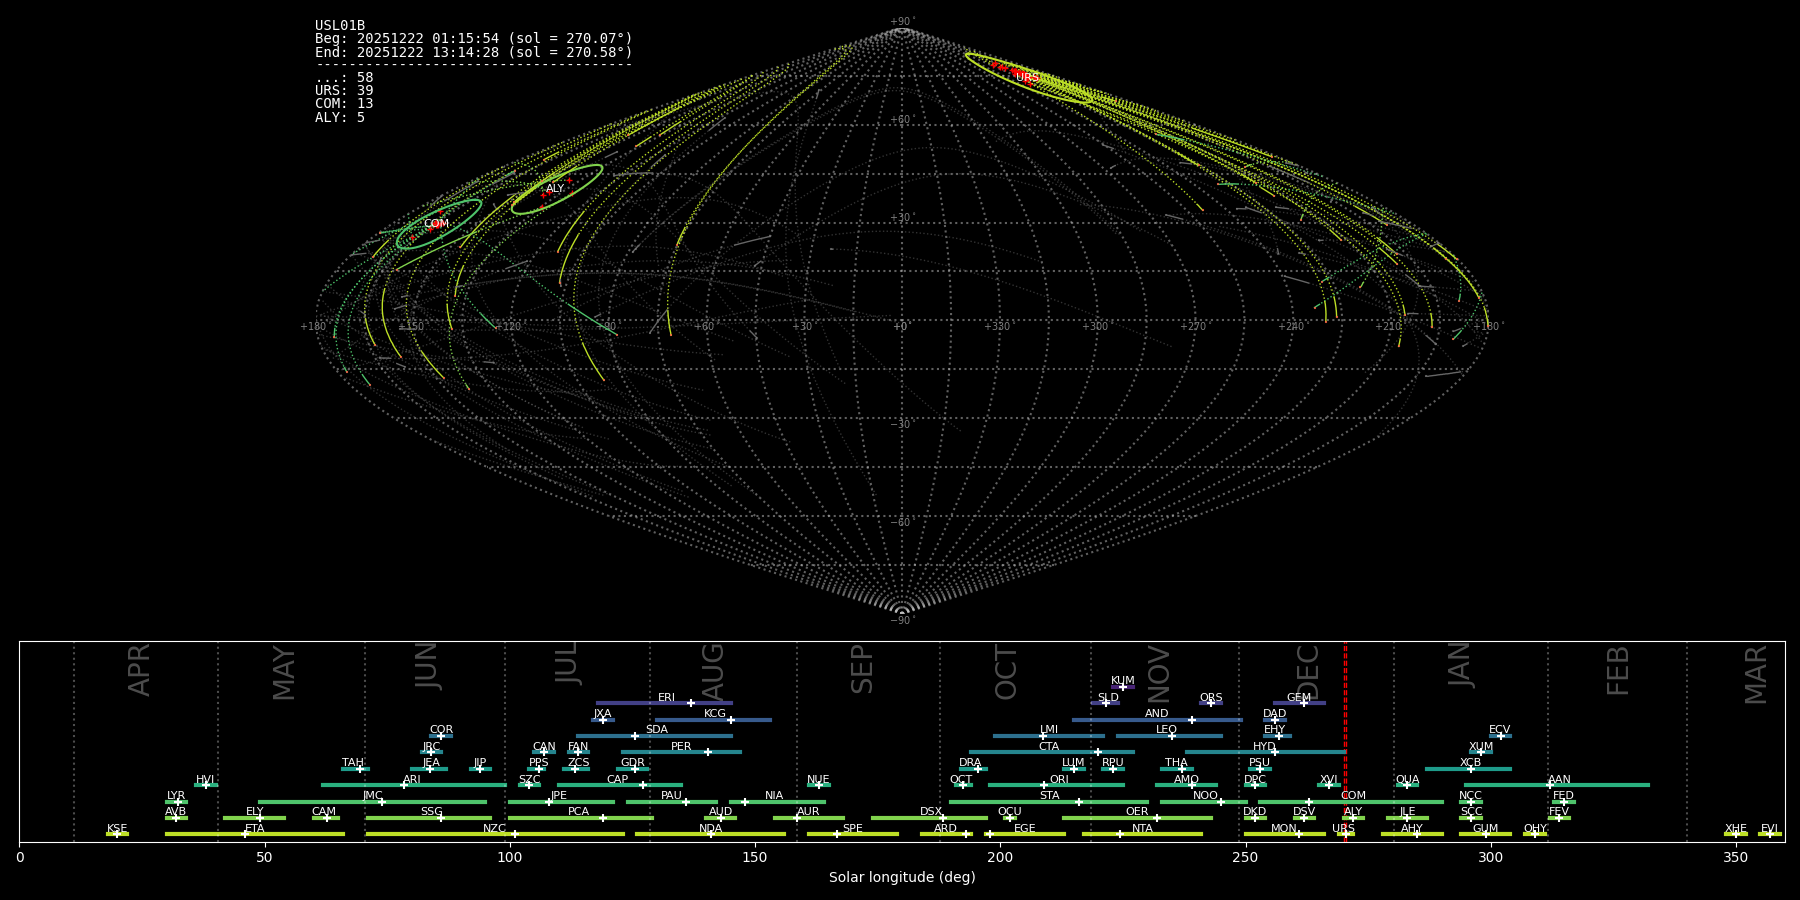Click the ALY radiant label on sky map

pyautogui.click(x=555, y=189)
